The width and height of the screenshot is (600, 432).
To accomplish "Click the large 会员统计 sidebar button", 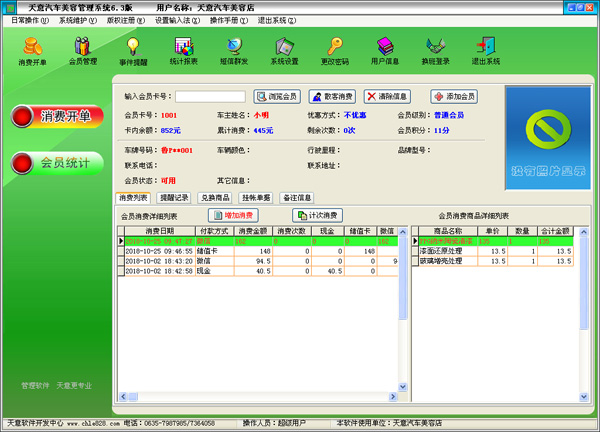I will [56, 162].
